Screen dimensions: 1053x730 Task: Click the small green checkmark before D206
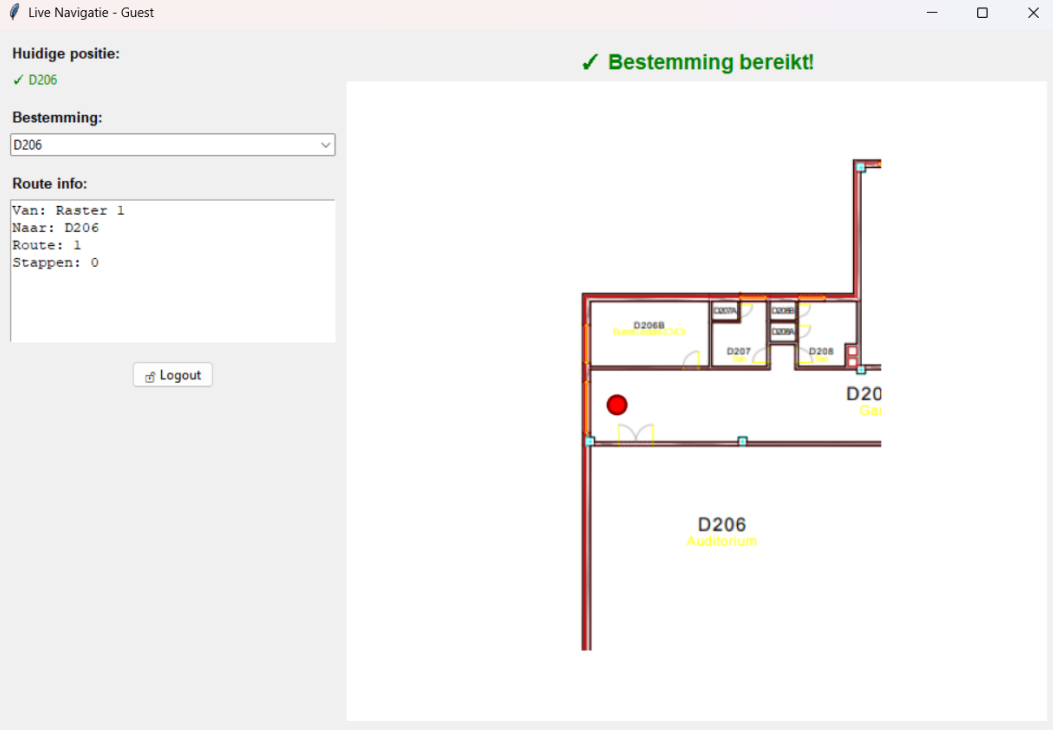pos(18,80)
